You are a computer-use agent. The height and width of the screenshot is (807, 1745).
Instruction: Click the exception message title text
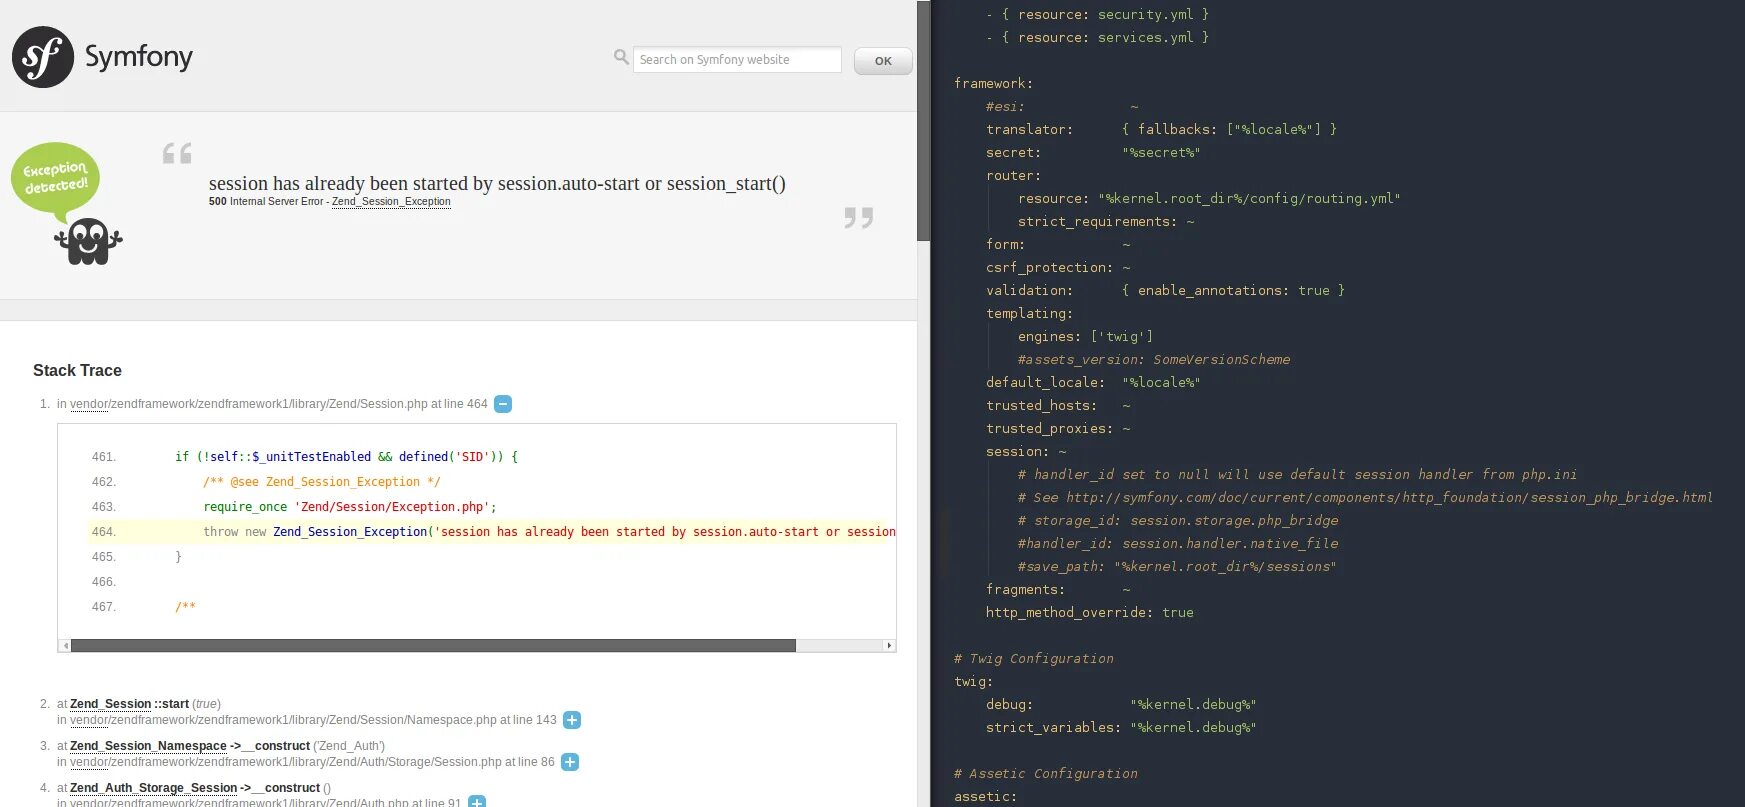(x=497, y=184)
